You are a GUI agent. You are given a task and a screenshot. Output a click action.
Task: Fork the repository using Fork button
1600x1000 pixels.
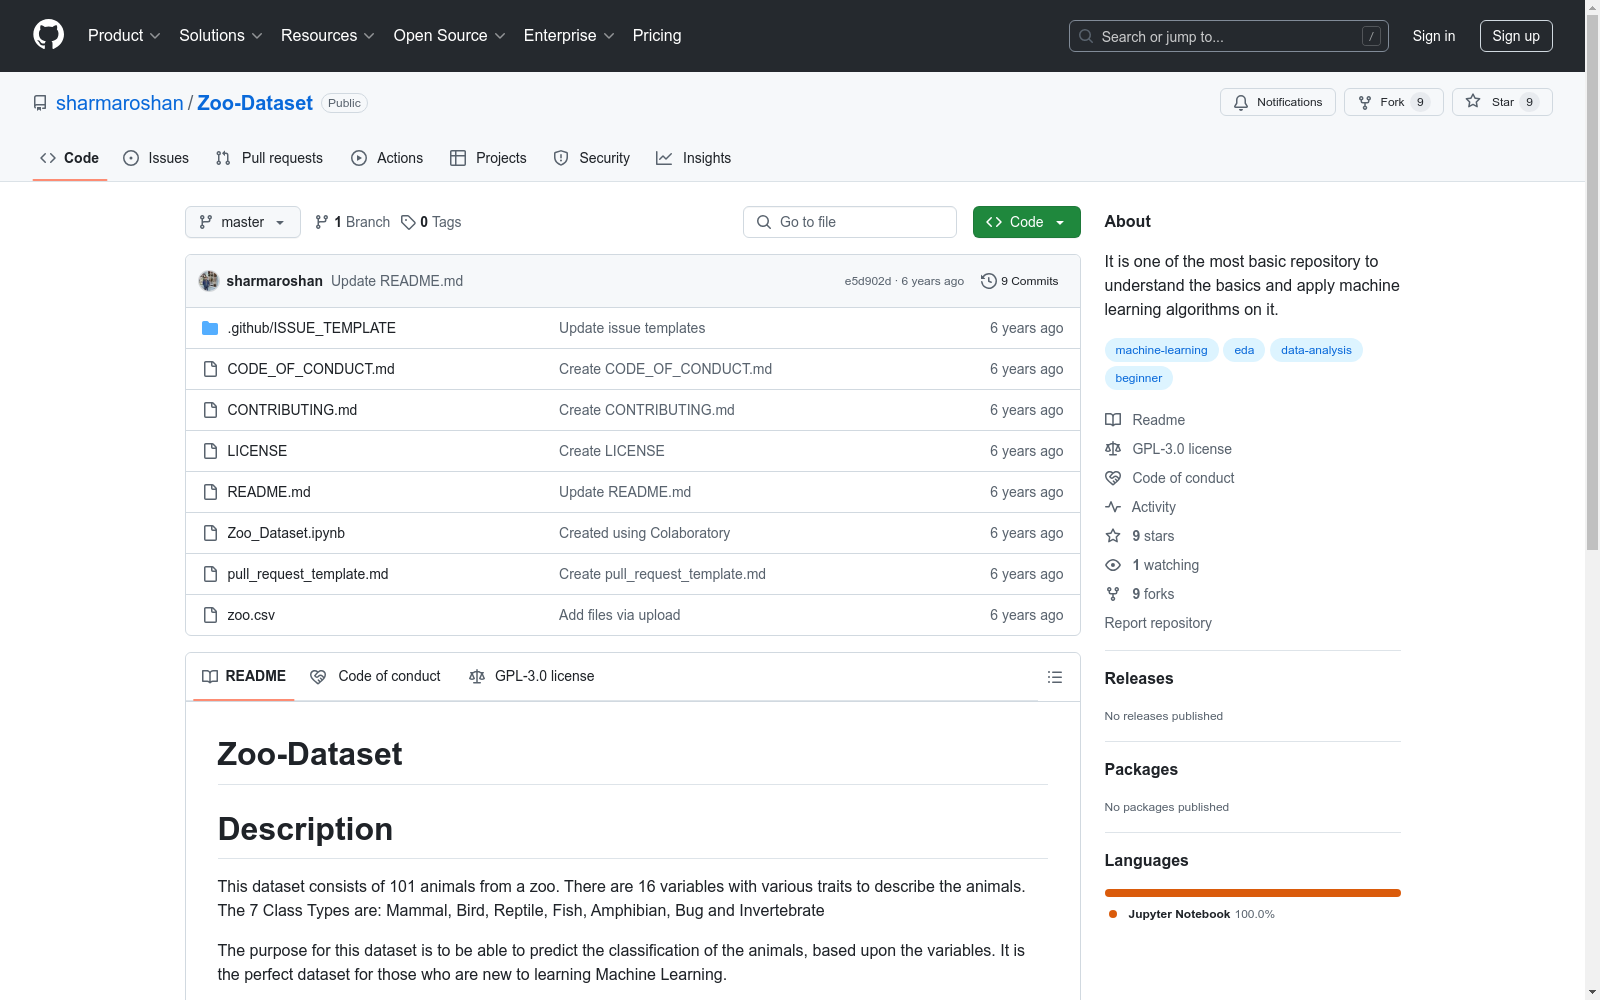(1392, 102)
